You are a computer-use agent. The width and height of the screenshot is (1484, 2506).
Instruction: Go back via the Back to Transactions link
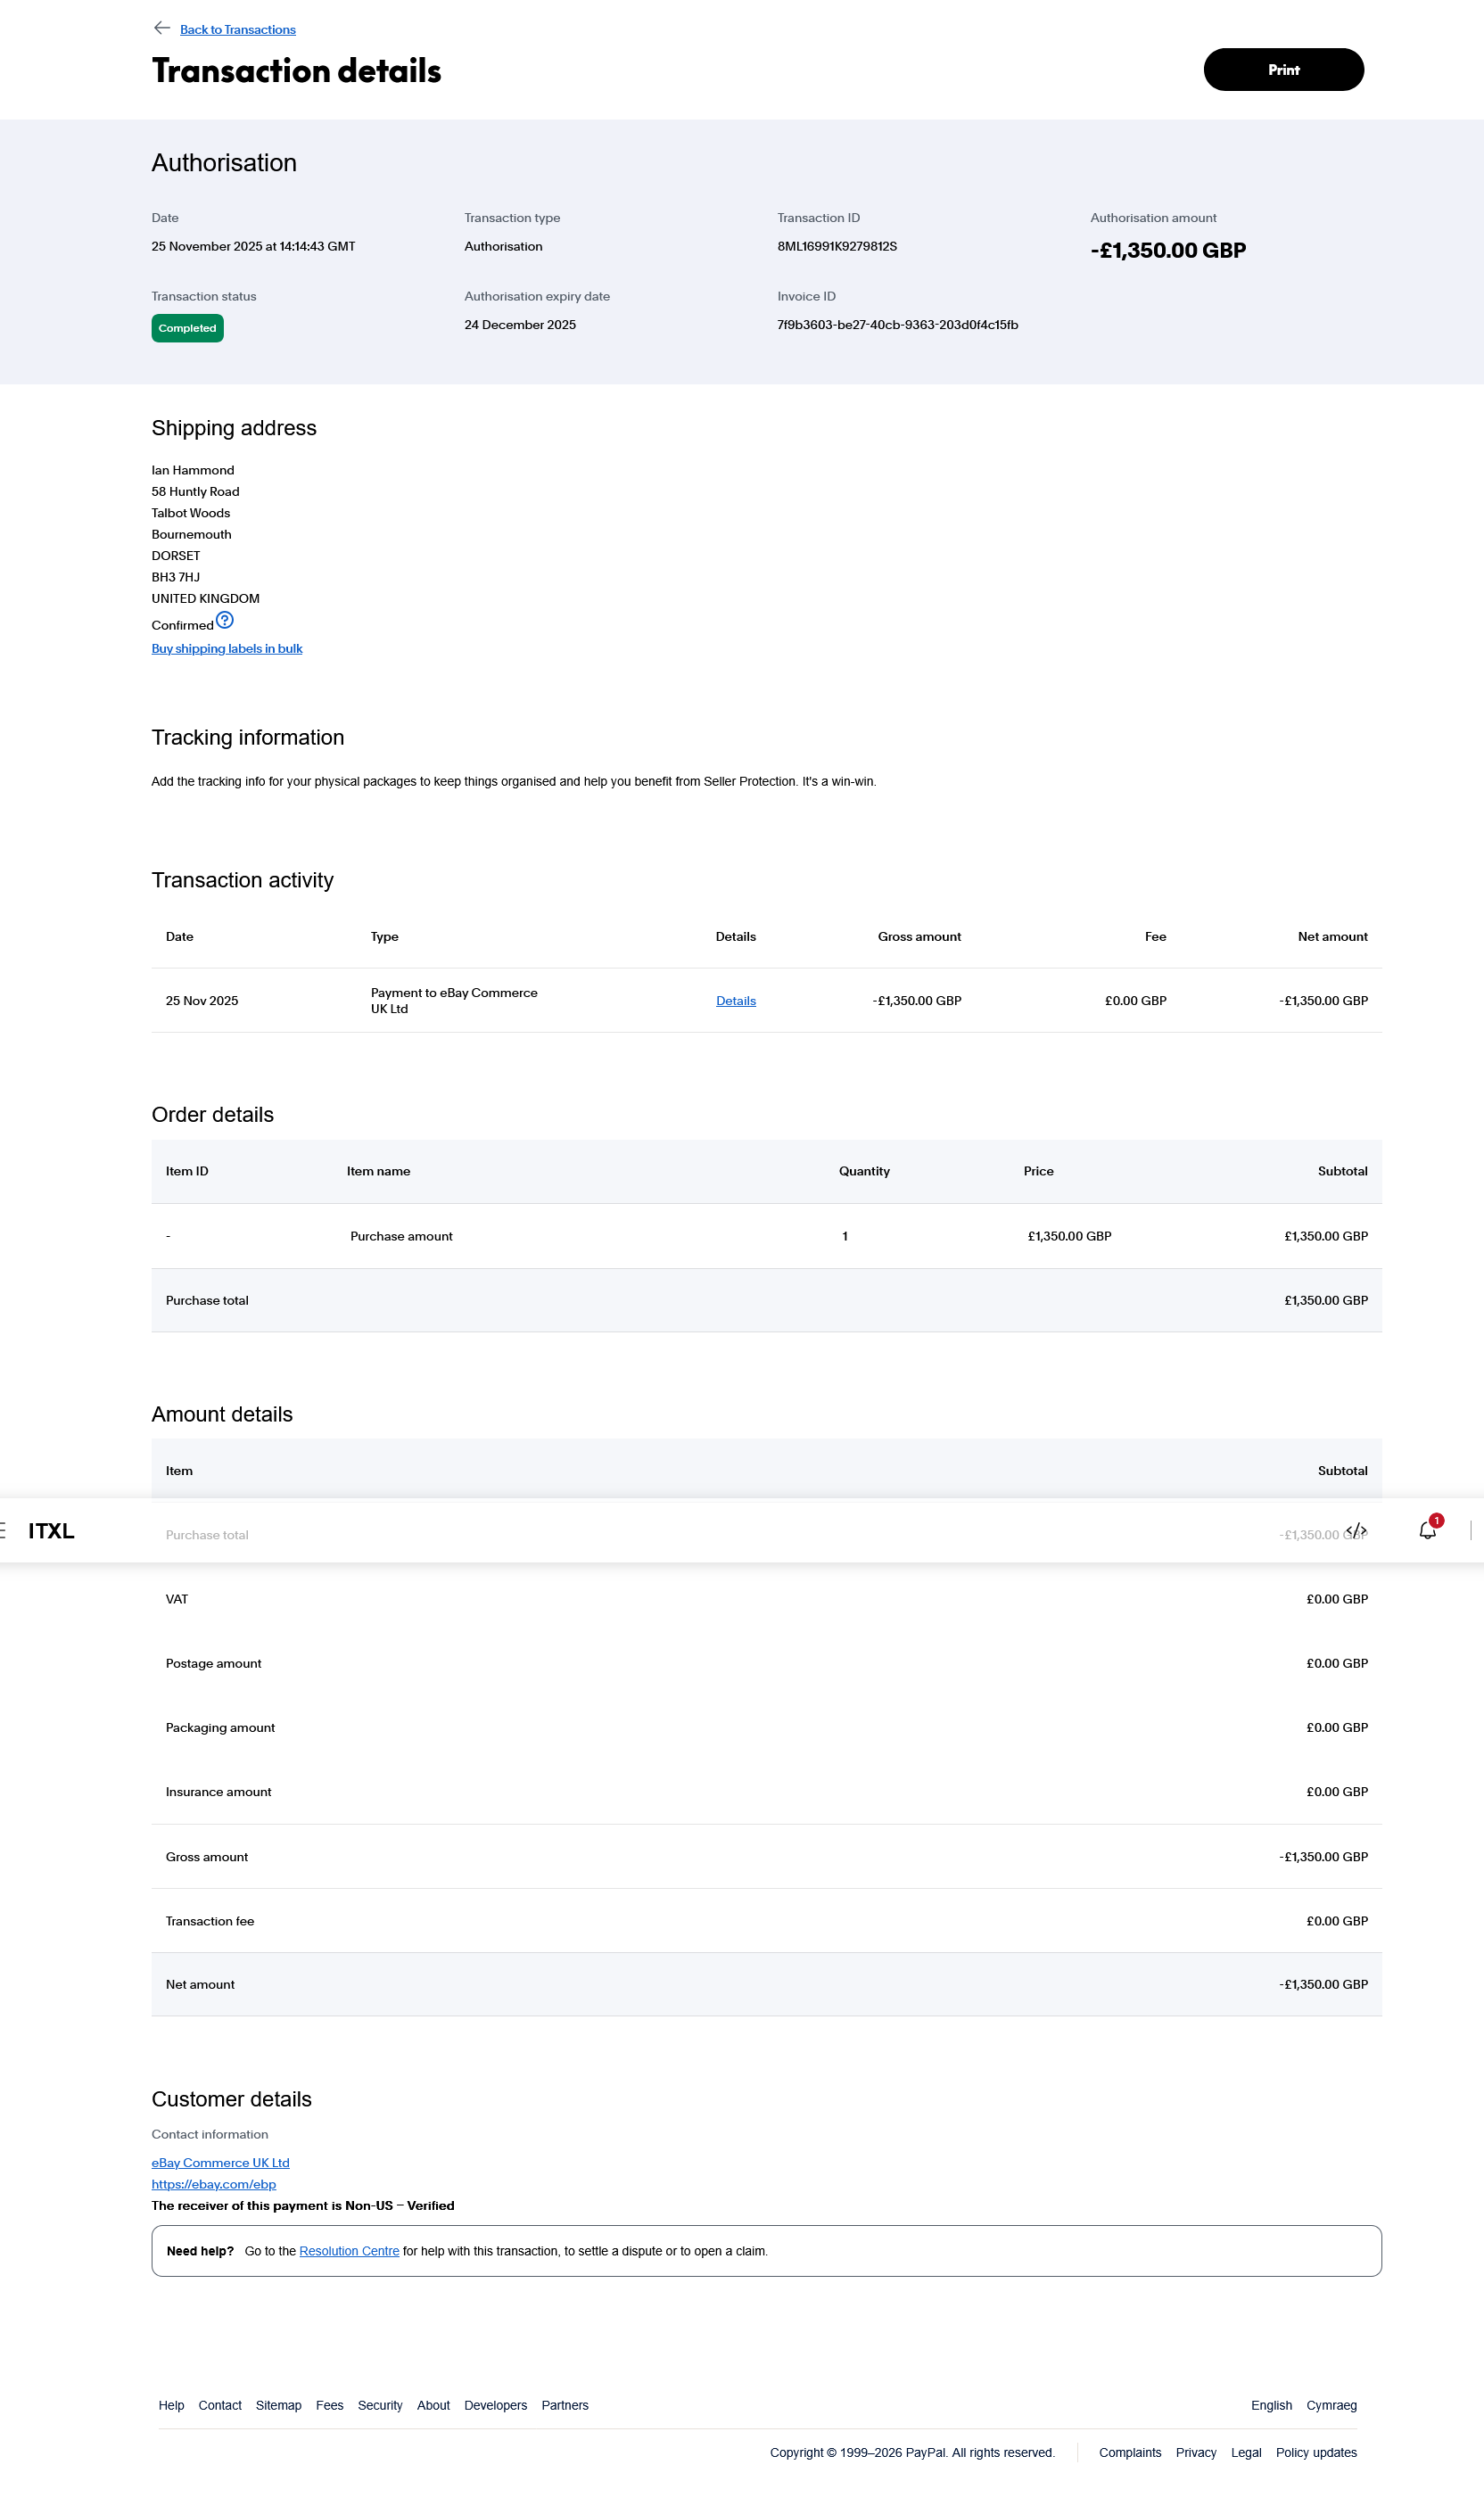(x=238, y=30)
